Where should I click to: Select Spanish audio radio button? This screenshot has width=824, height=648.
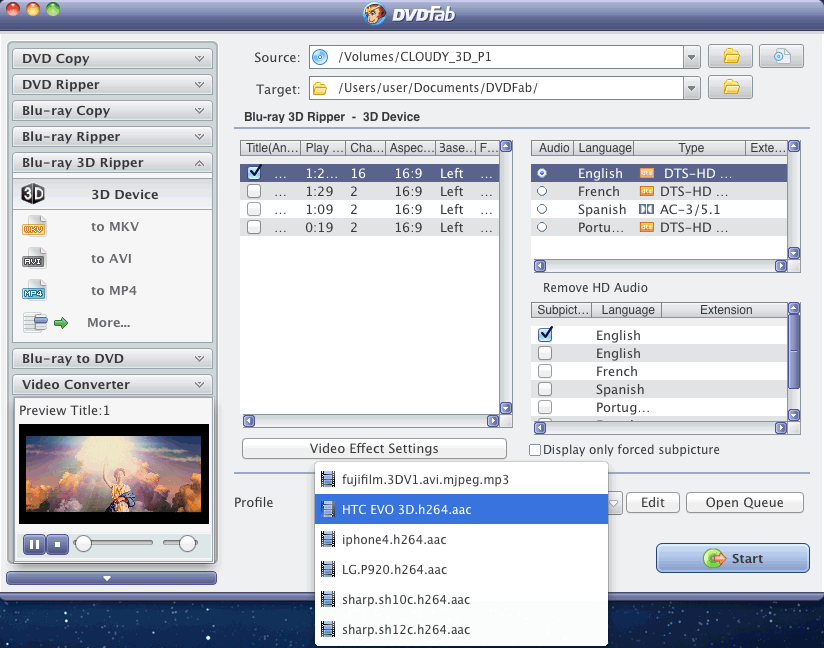tap(542, 209)
